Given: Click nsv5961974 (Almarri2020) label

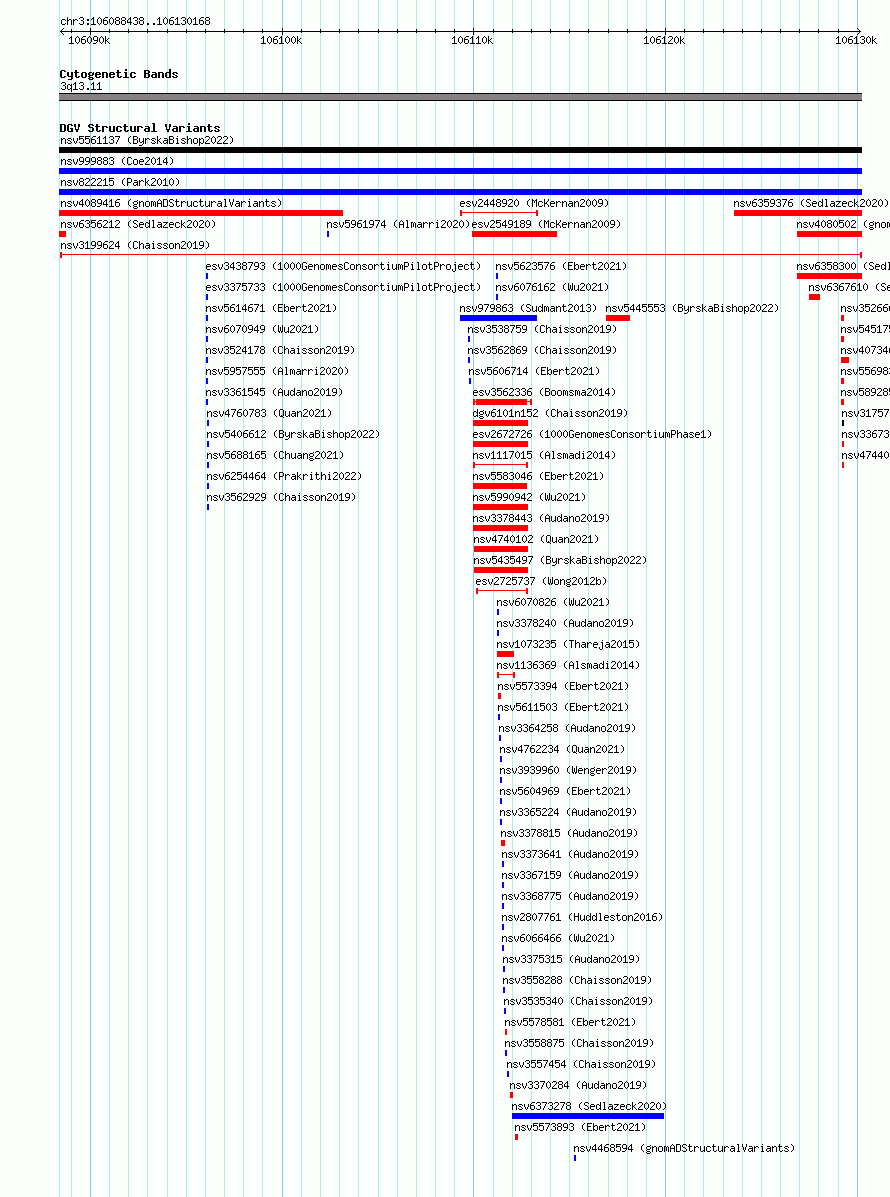Looking at the screenshot, I should [x=398, y=224].
